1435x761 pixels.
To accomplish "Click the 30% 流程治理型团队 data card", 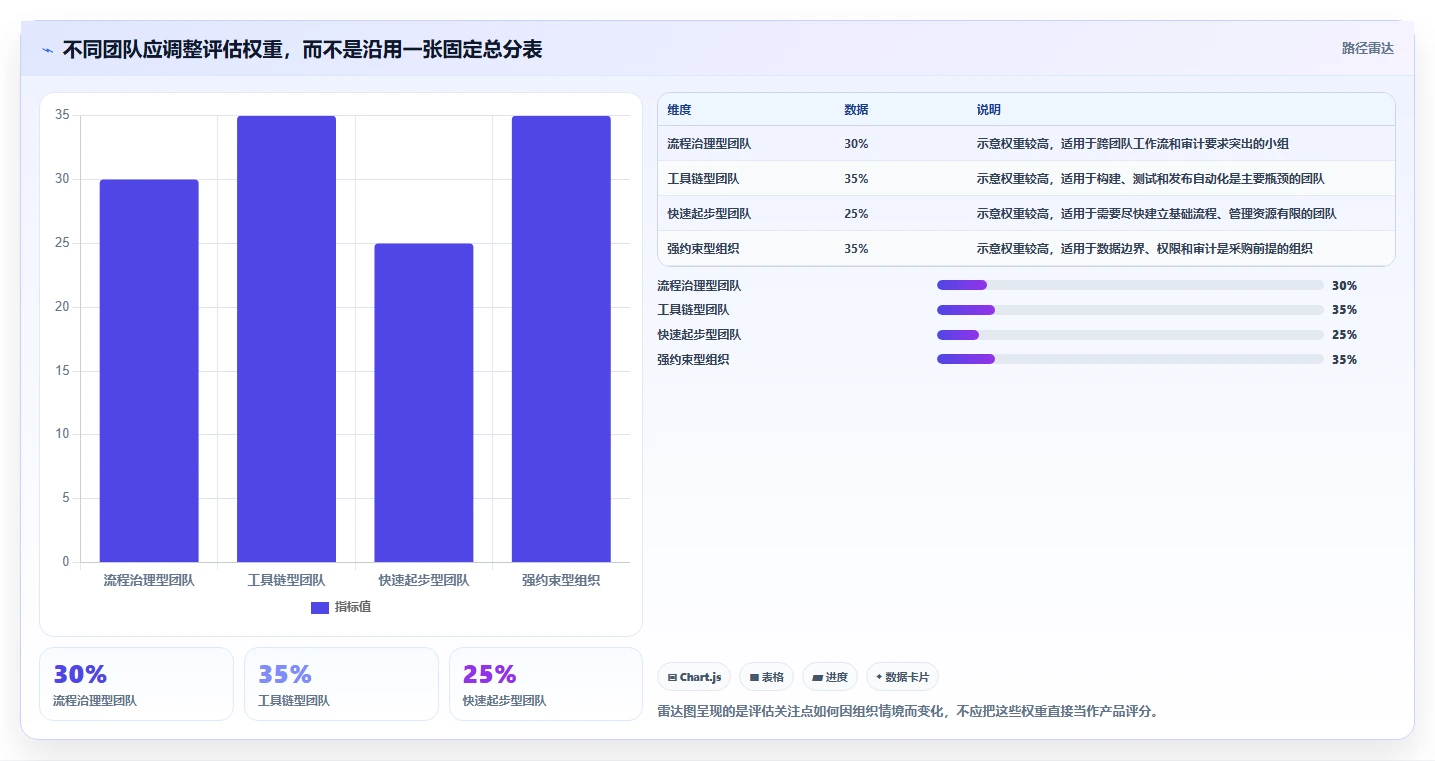I will tap(136, 684).
